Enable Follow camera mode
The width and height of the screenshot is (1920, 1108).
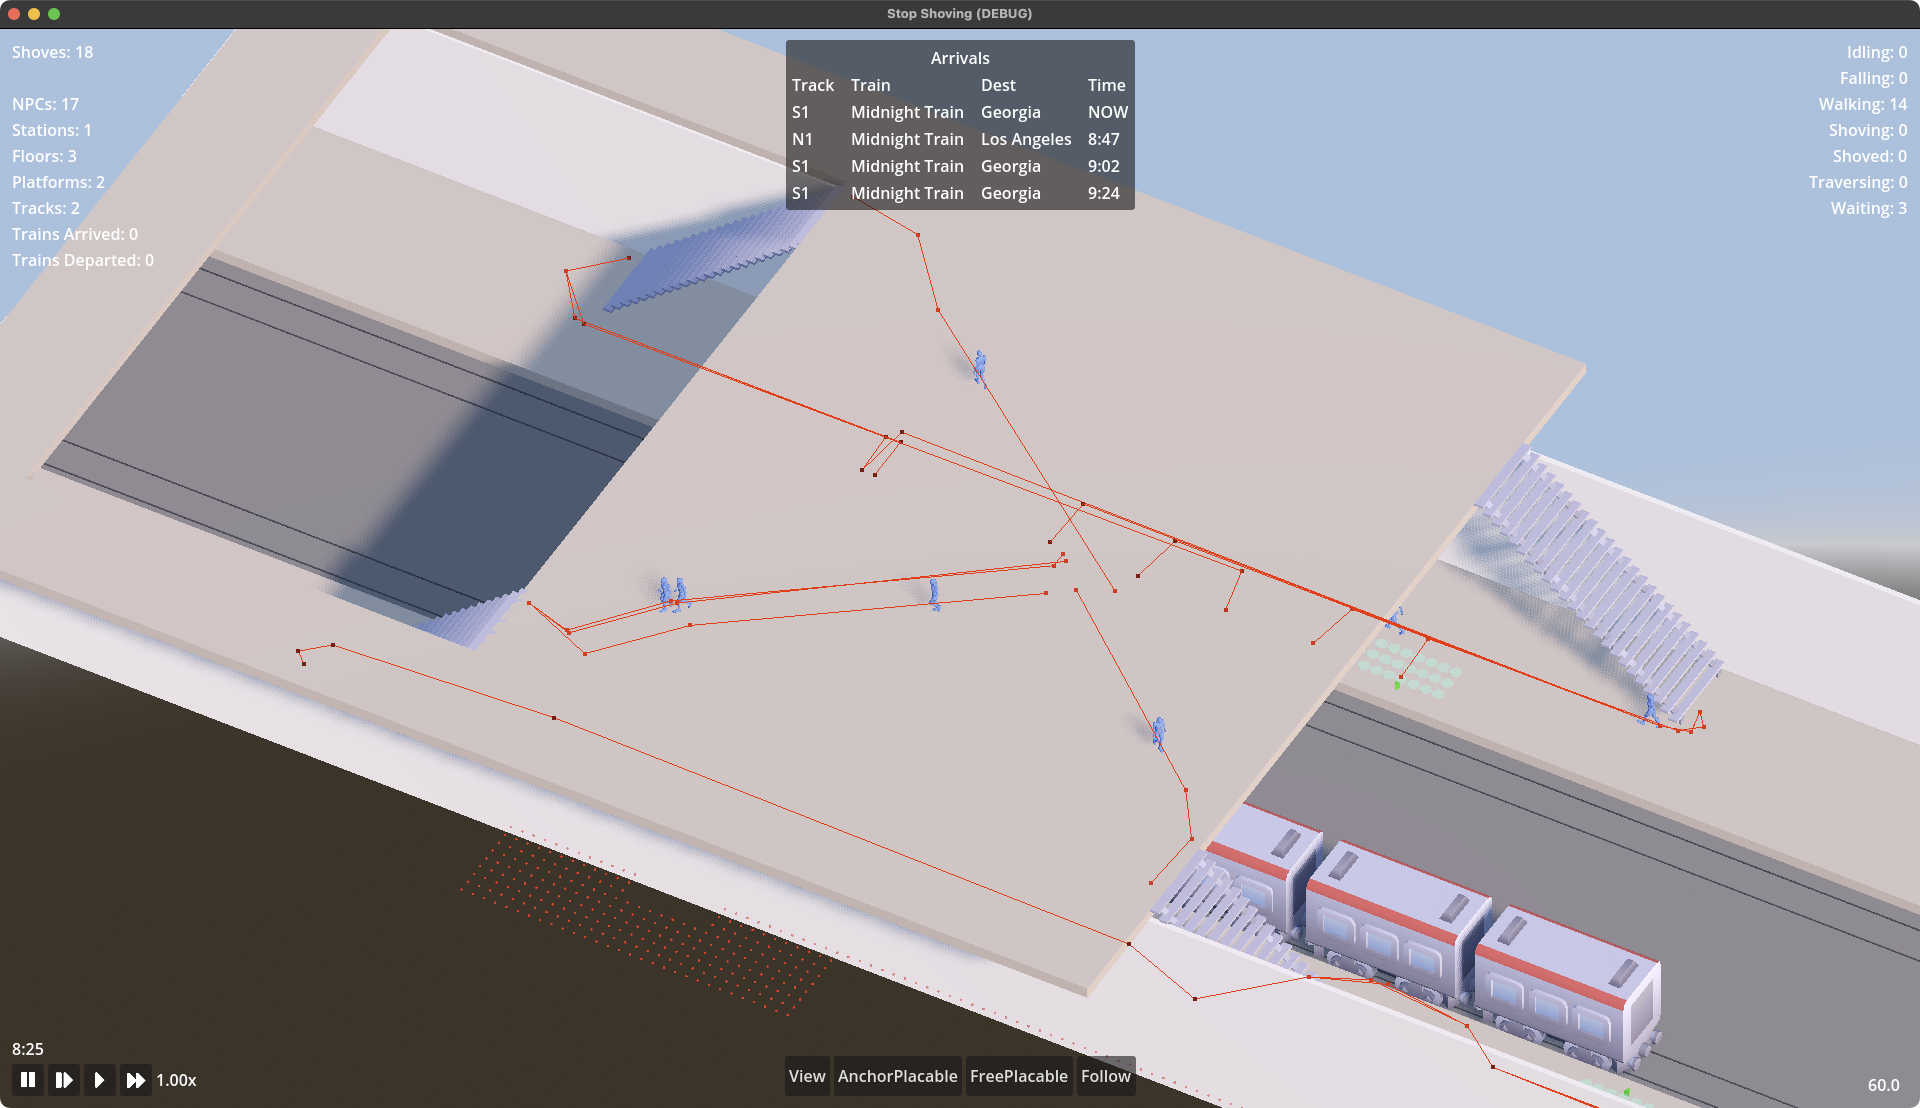click(1105, 1076)
